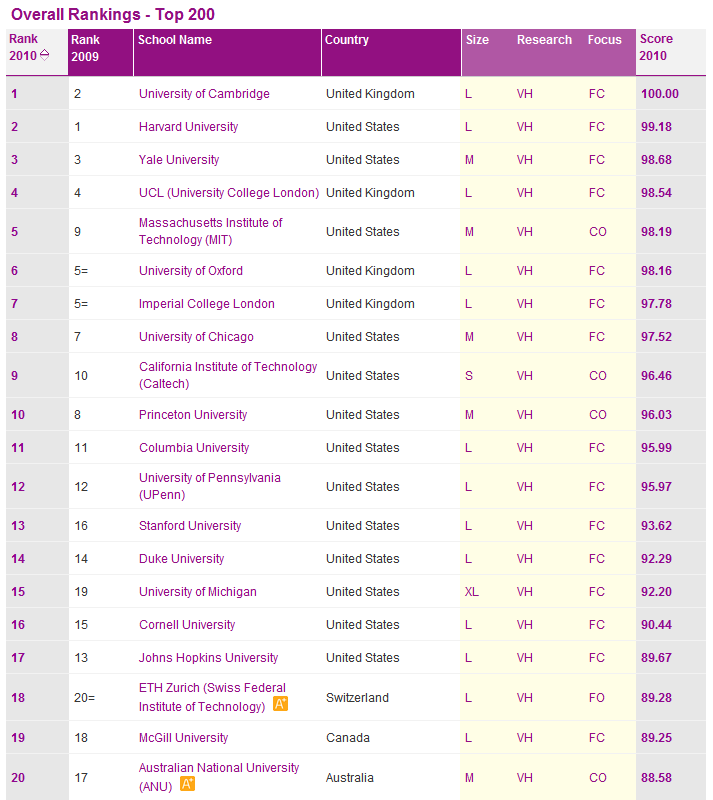Viewport: 713px width, 800px height.
Task: Click the Canada country cell
Action: coord(348,738)
